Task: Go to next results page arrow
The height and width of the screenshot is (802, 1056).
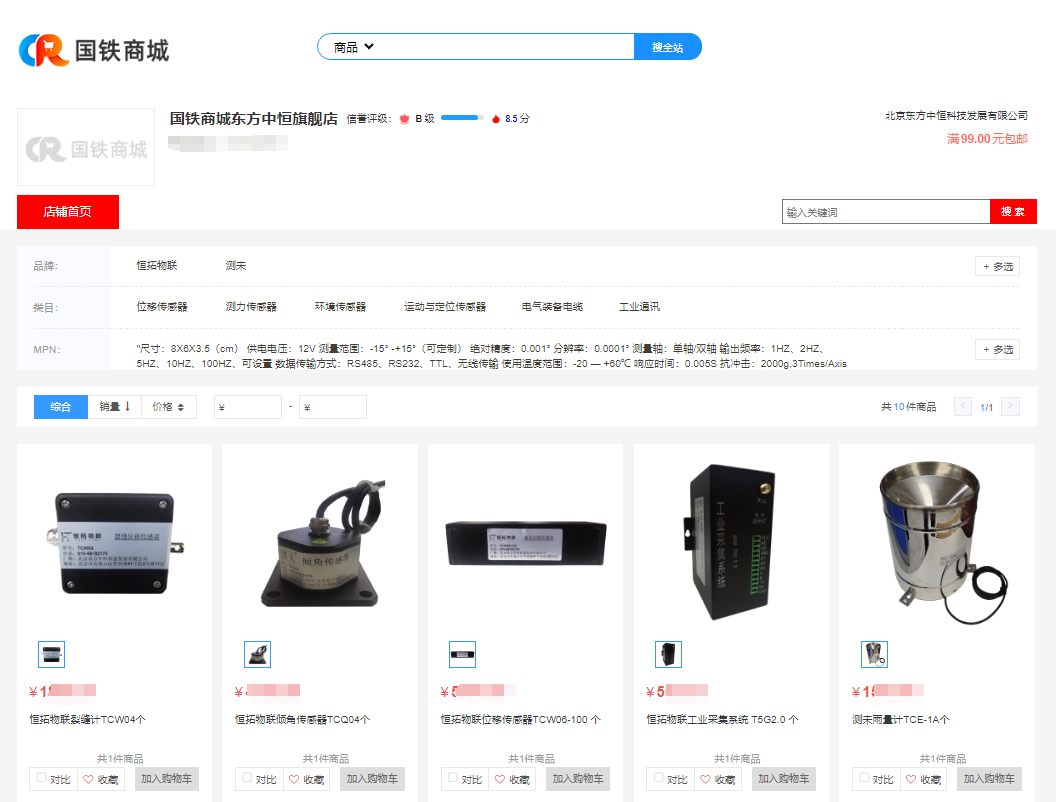Action: 1010,407
